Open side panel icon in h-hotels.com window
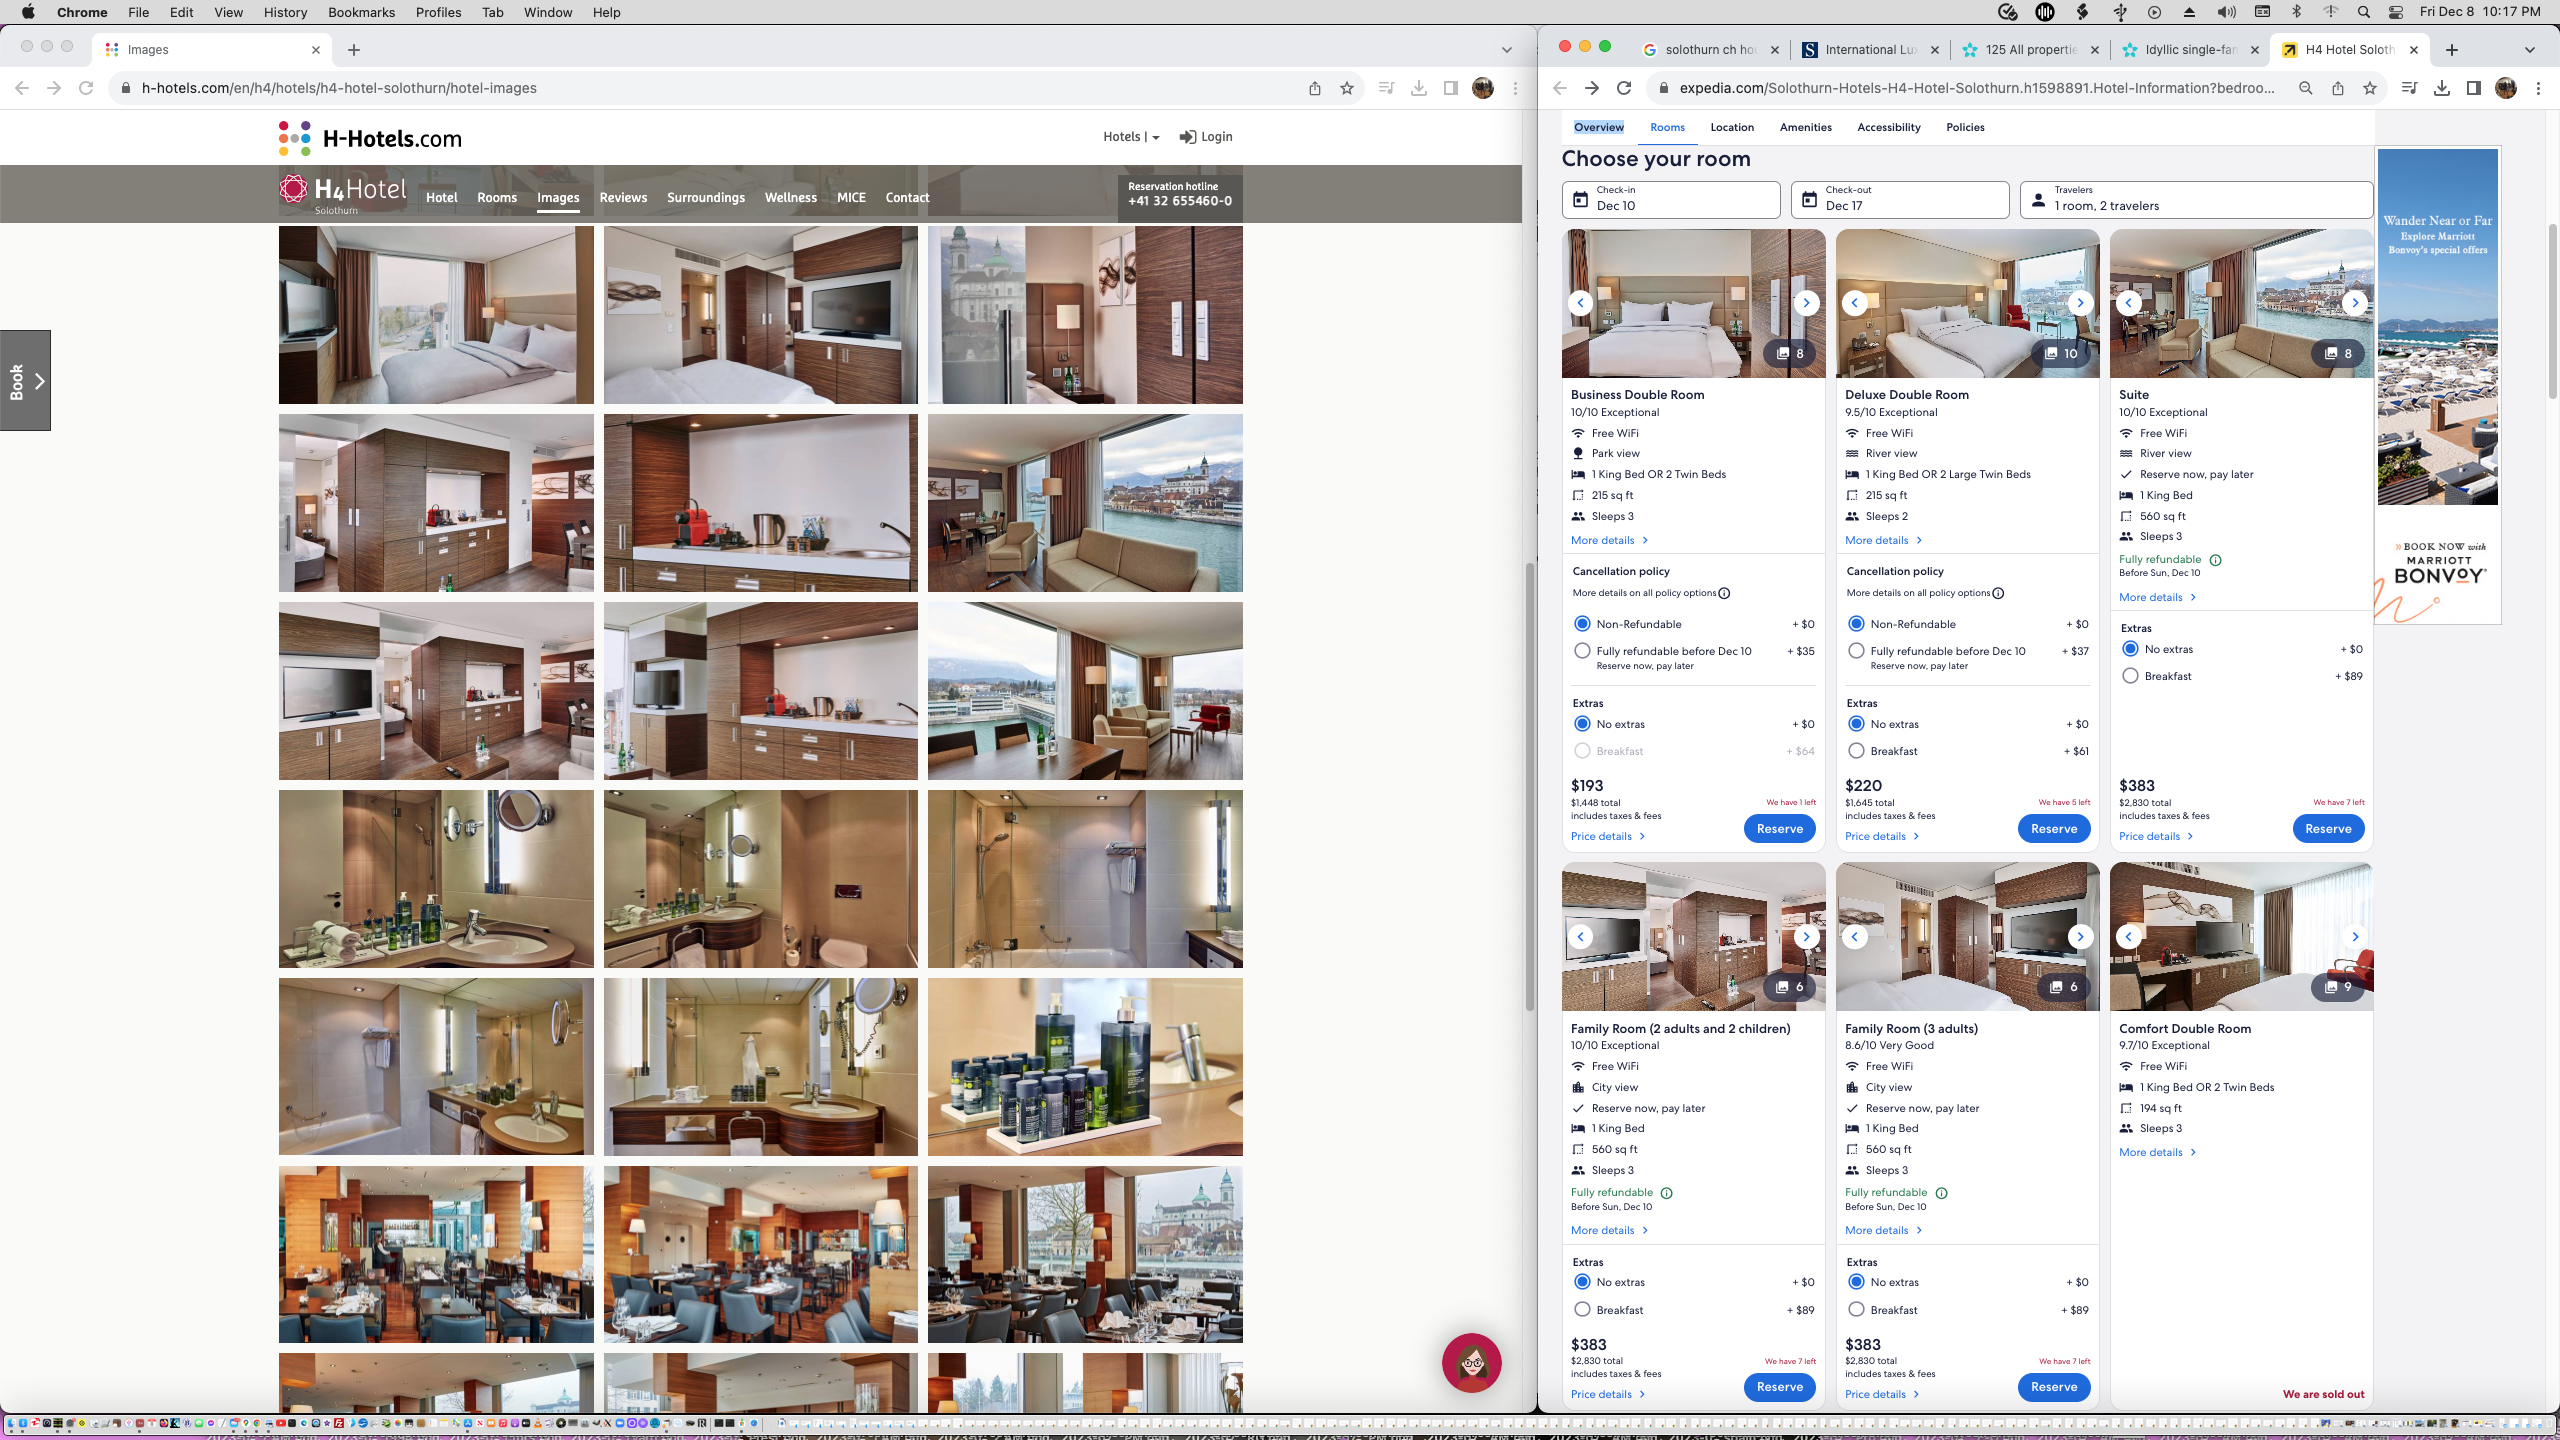Image resolution: width=2560 pixels, height=1440 pixels. tap(1450, 88)
